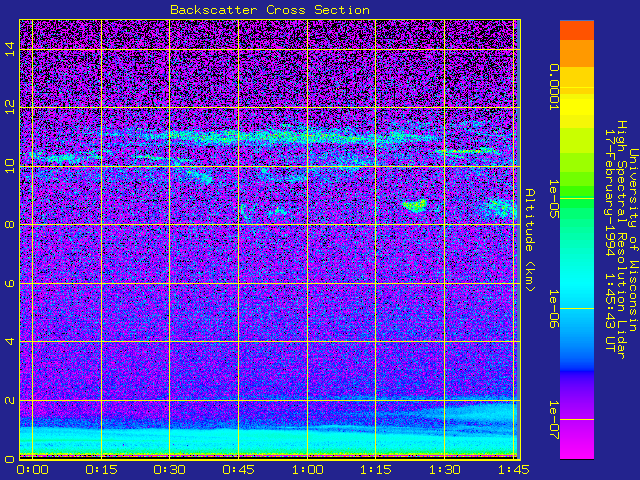Click the altitude label 2
This screenshot has height=480, width=640.
point(10,400)
